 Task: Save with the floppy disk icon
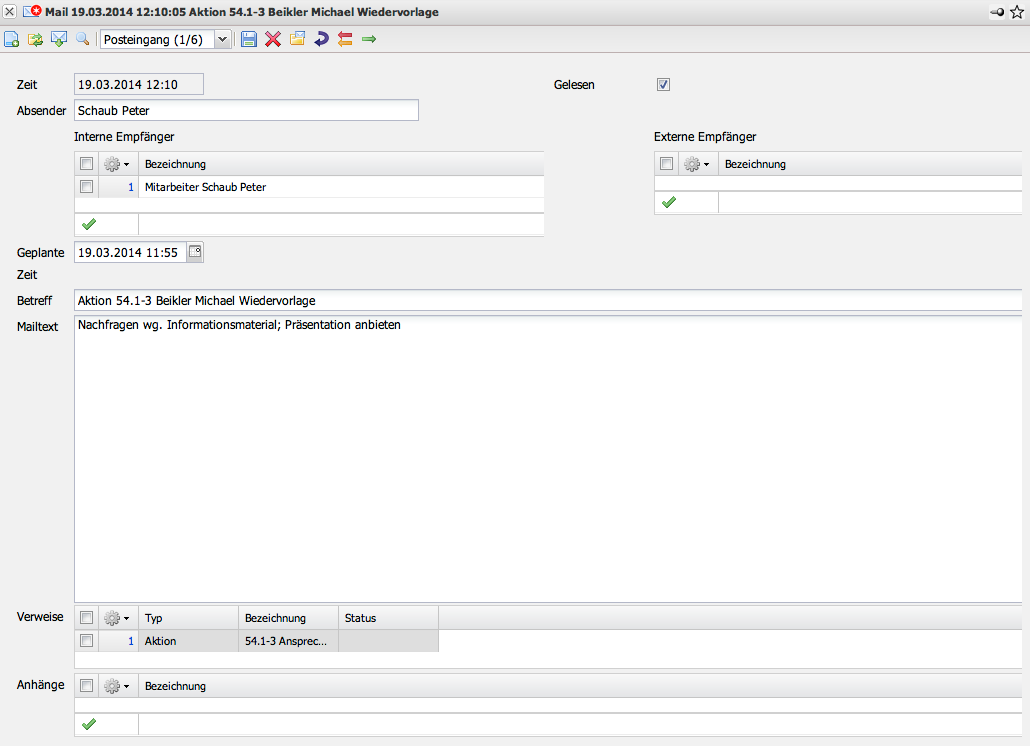click(x=249, y=39)
